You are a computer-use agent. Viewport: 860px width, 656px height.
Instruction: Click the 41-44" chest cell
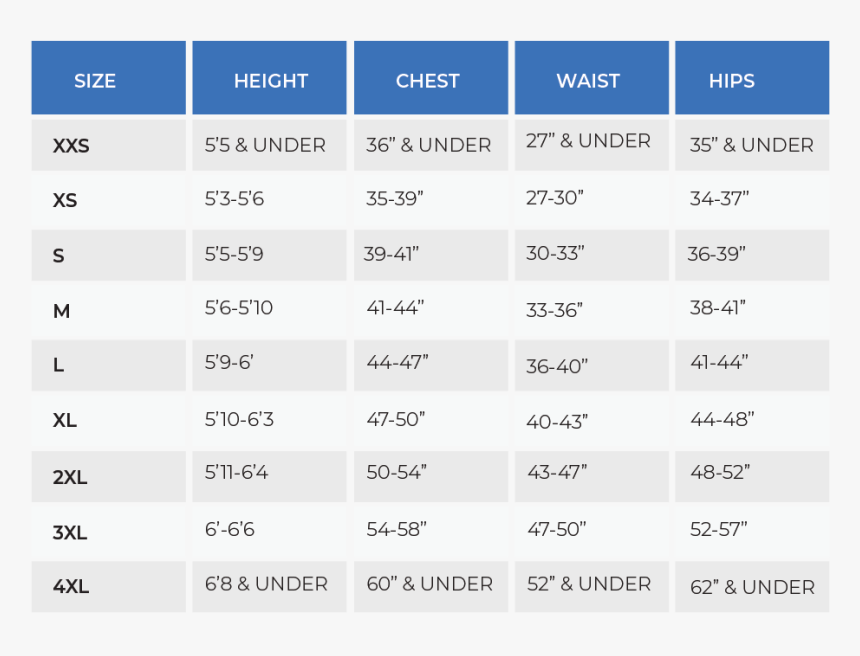tap(395, 308)
